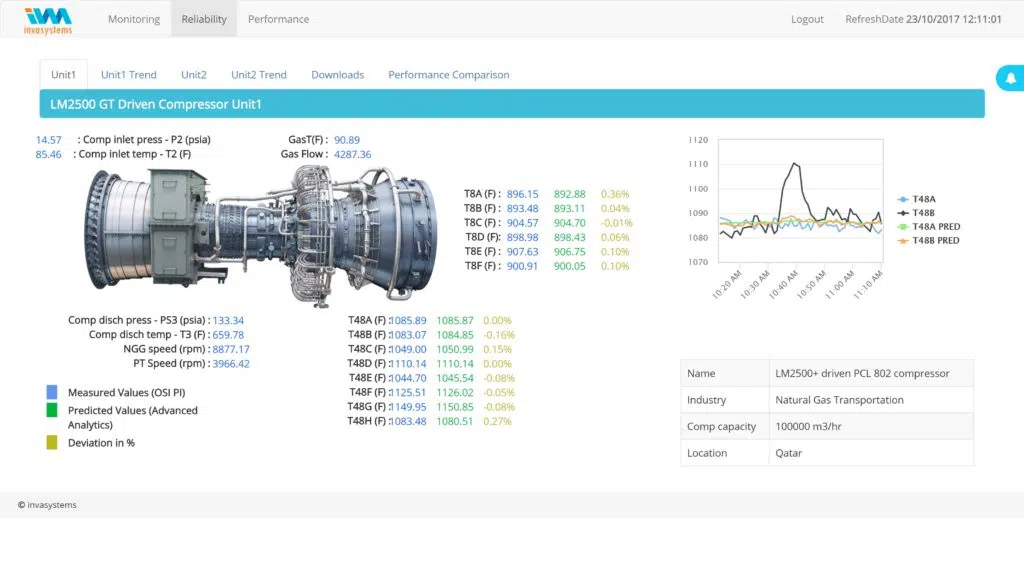Click T48H deviation 0.27%

tap(498, 421)
